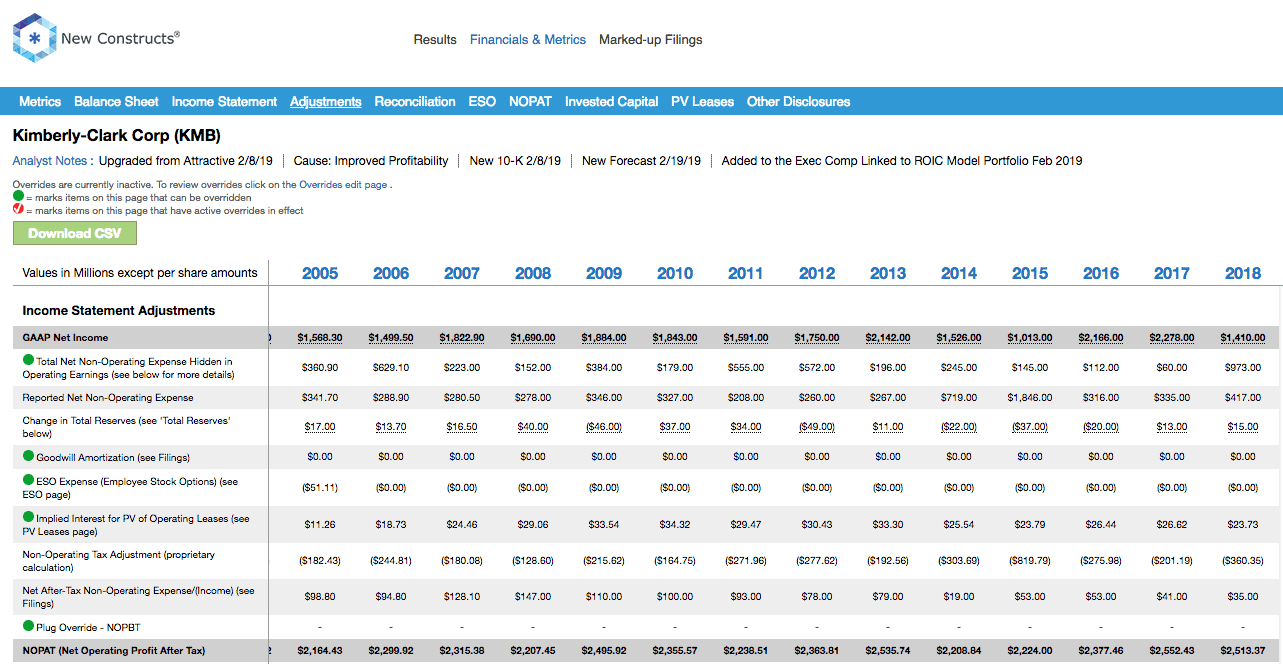Click the Income Statement Adjustments section title

[119, 311]
